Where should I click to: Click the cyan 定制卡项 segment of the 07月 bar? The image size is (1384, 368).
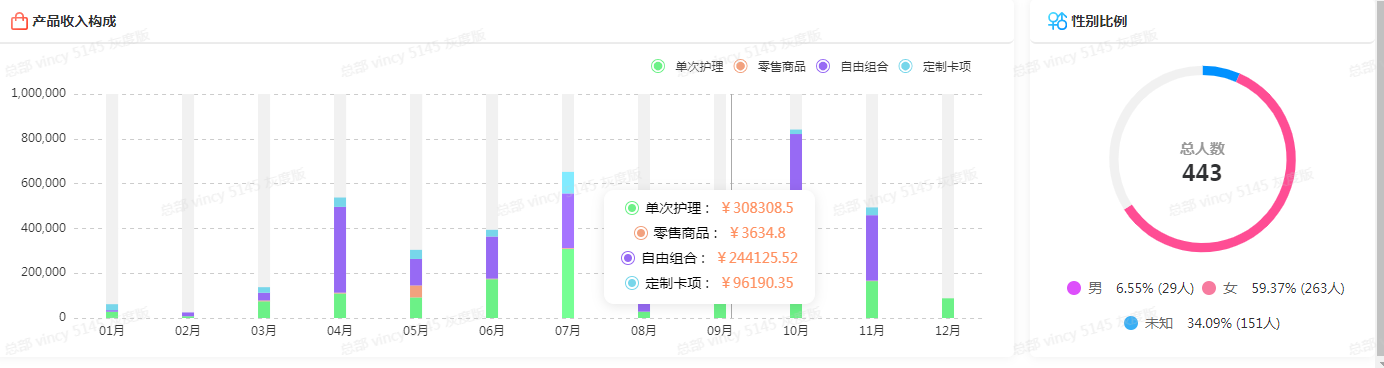[568, 183]
